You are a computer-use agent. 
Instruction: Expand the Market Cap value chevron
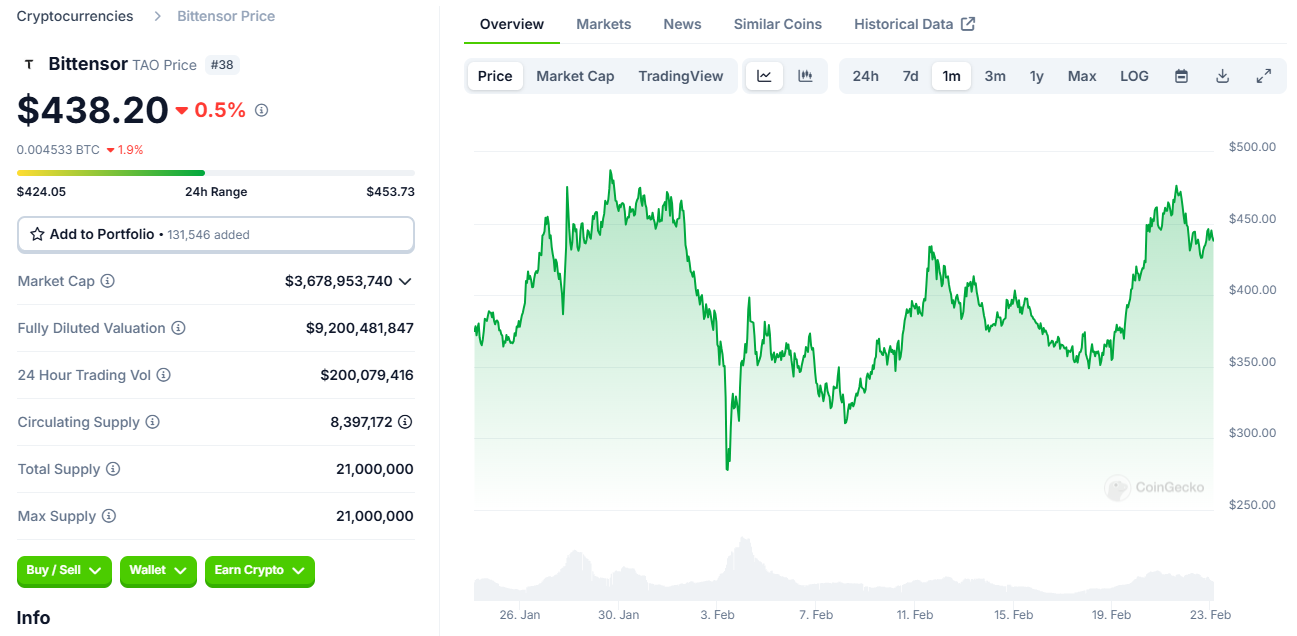click(405, 281)
